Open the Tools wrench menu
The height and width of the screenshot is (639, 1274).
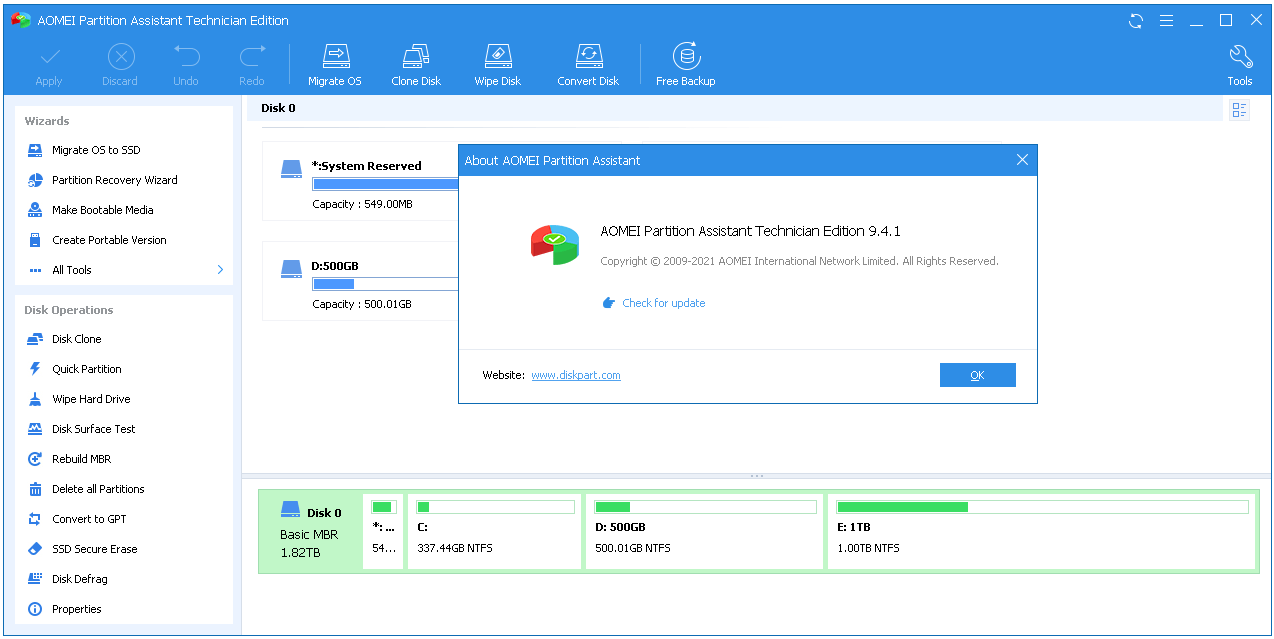(x=1240, y=66)
